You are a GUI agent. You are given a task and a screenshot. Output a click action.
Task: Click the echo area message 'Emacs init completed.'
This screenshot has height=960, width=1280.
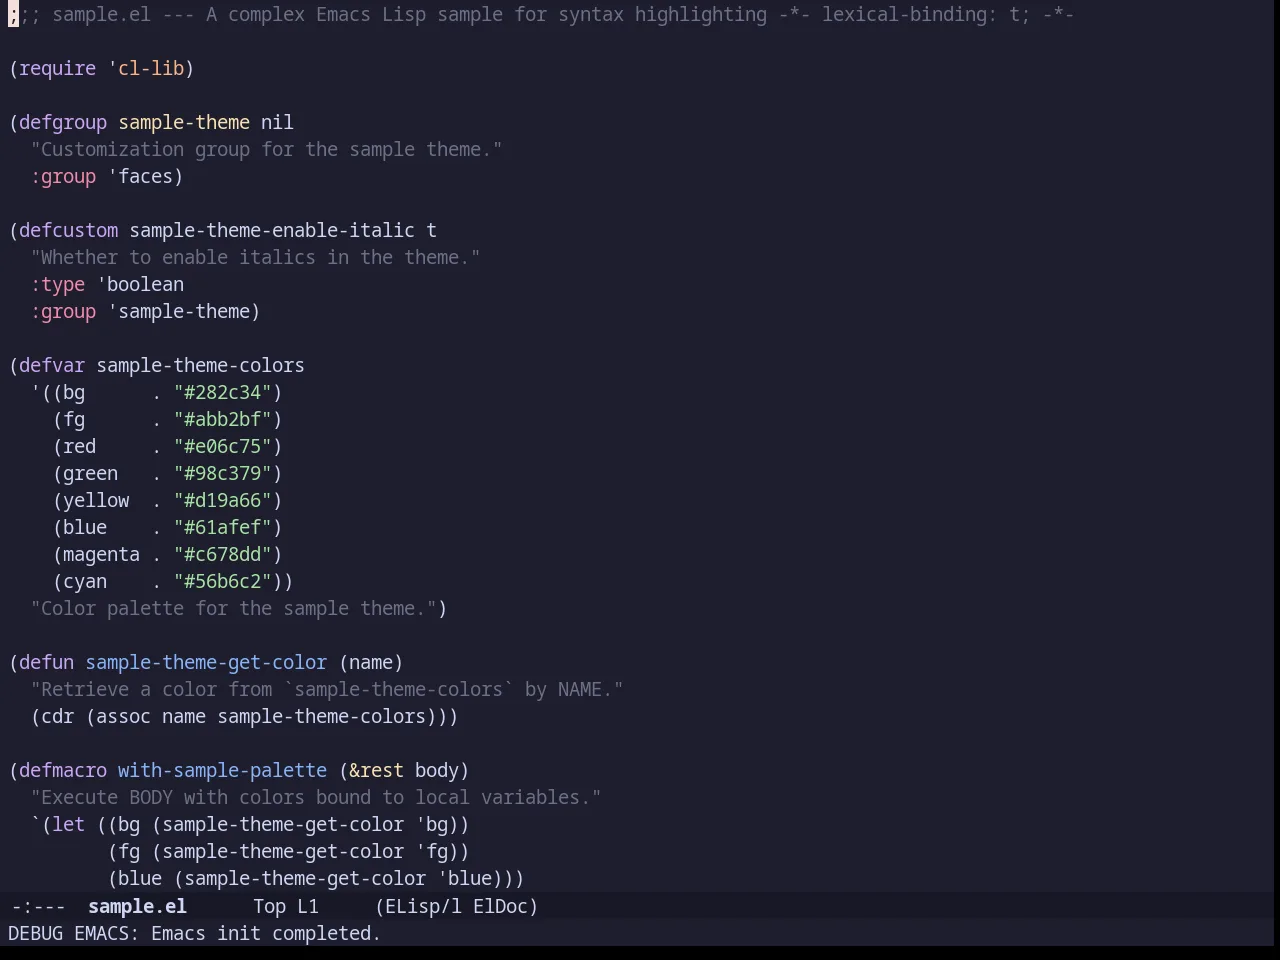(266, 933)
